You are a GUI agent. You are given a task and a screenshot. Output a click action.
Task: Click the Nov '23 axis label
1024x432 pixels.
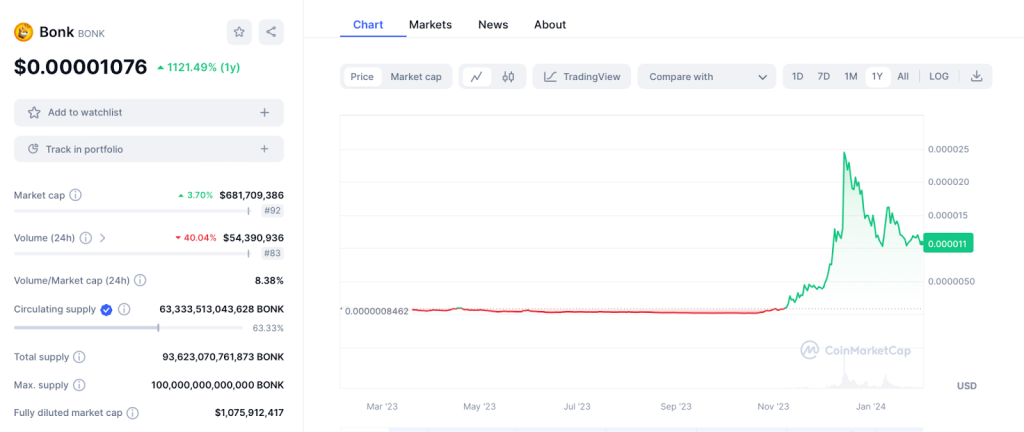(774, 407)
